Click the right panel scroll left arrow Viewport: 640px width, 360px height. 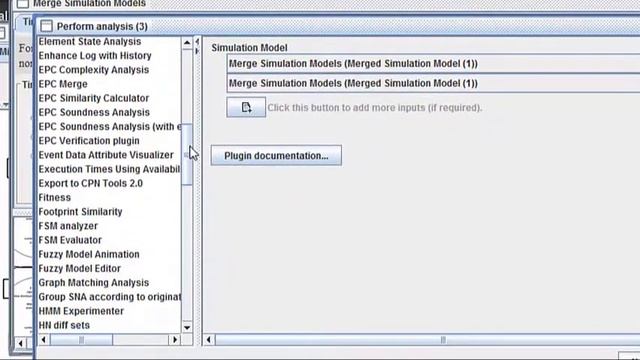209,340
